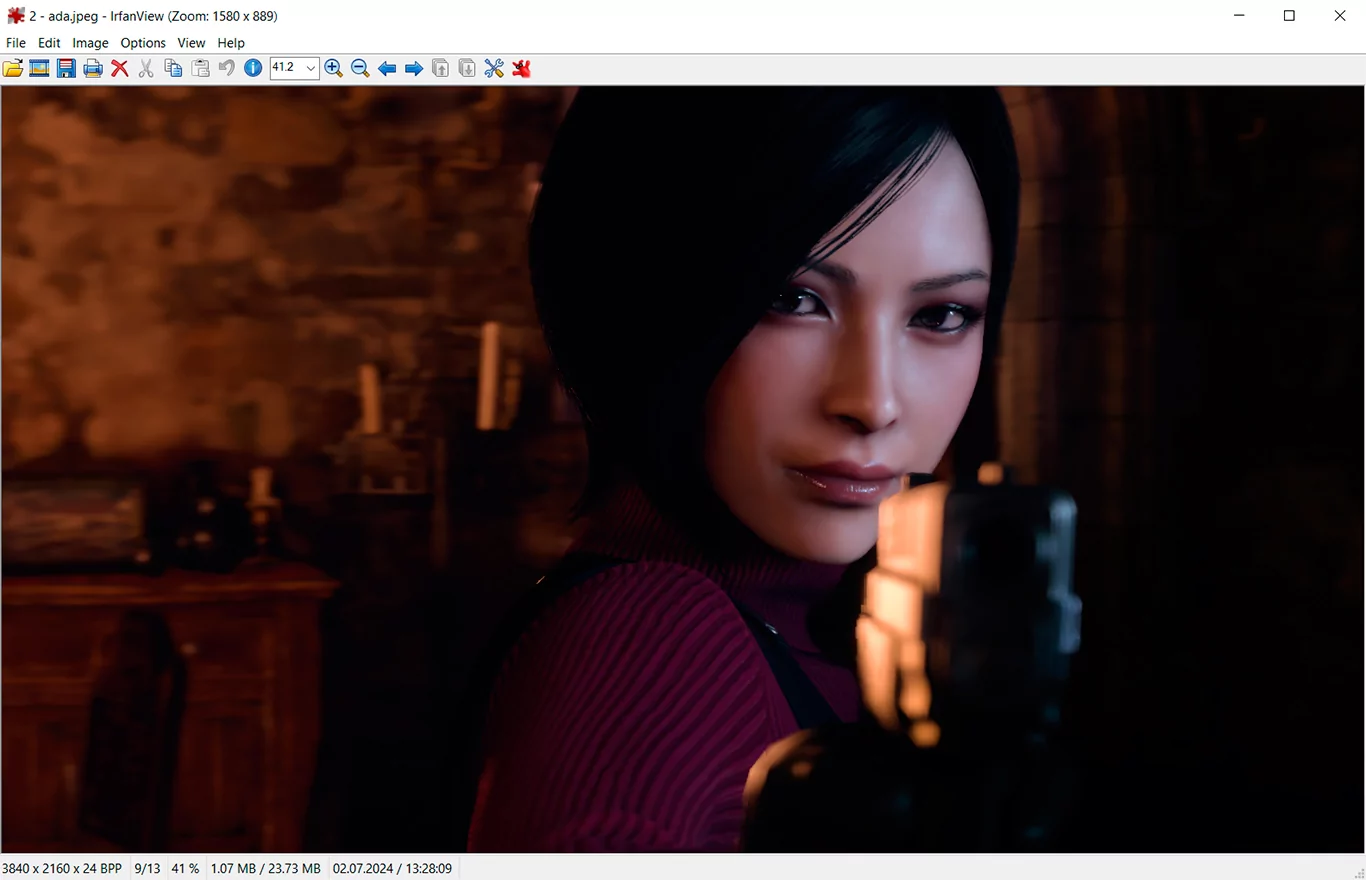Click the Copy icon in toolbar
Image resolution: width=1366 pixels, height=880 pixels.
[x=173, y=68]
